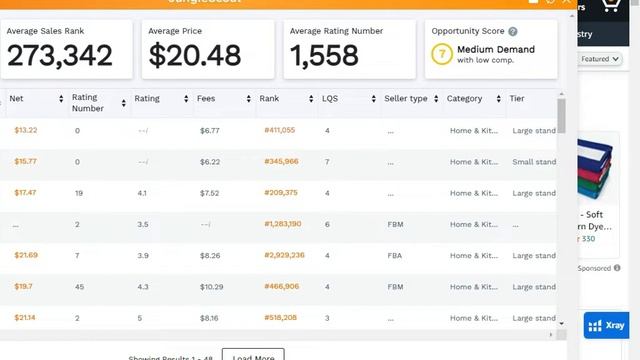Select net value $15.77
This screenshot has width=640, height=360.
[25, 161]
